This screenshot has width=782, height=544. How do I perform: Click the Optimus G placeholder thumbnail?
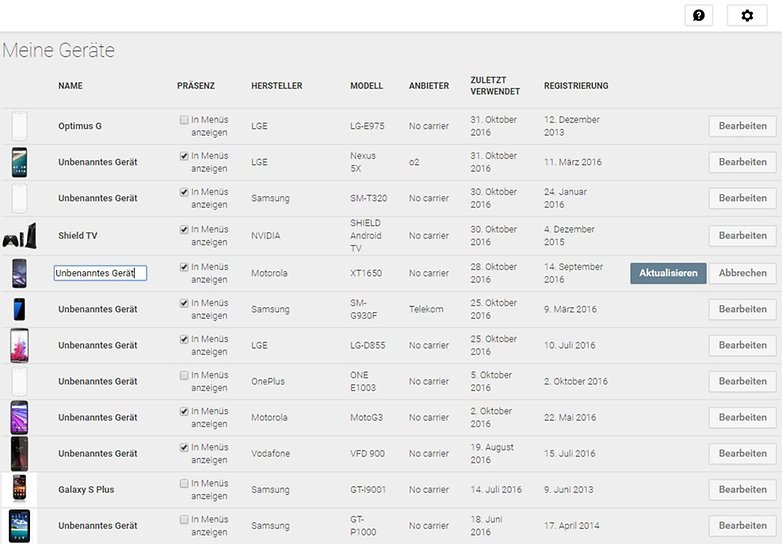19,126
